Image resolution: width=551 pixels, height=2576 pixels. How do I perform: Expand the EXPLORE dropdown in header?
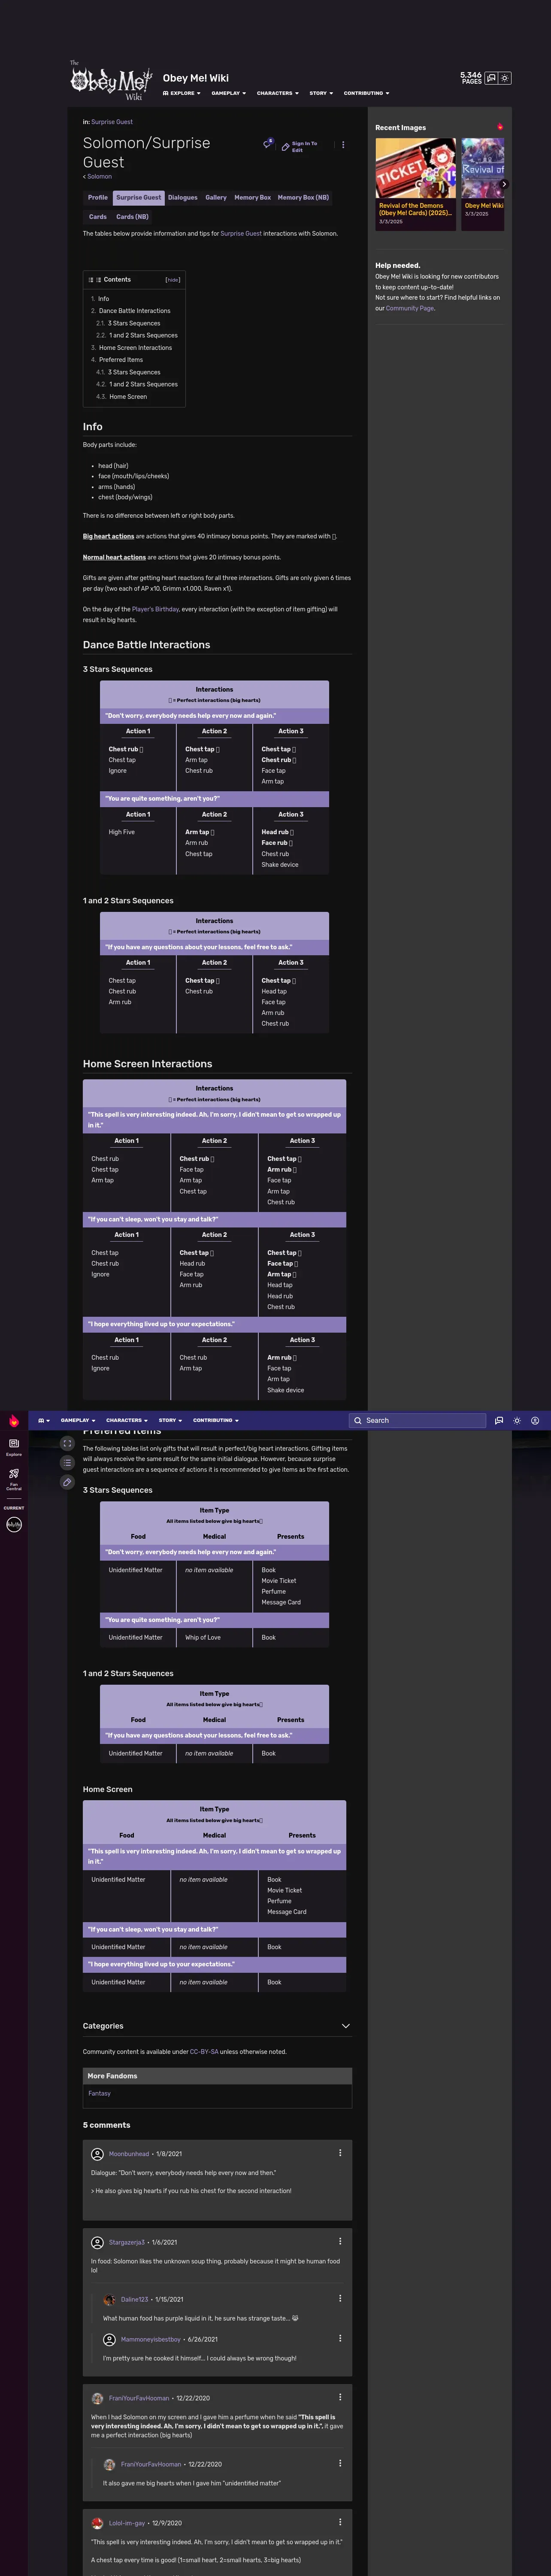181,93
